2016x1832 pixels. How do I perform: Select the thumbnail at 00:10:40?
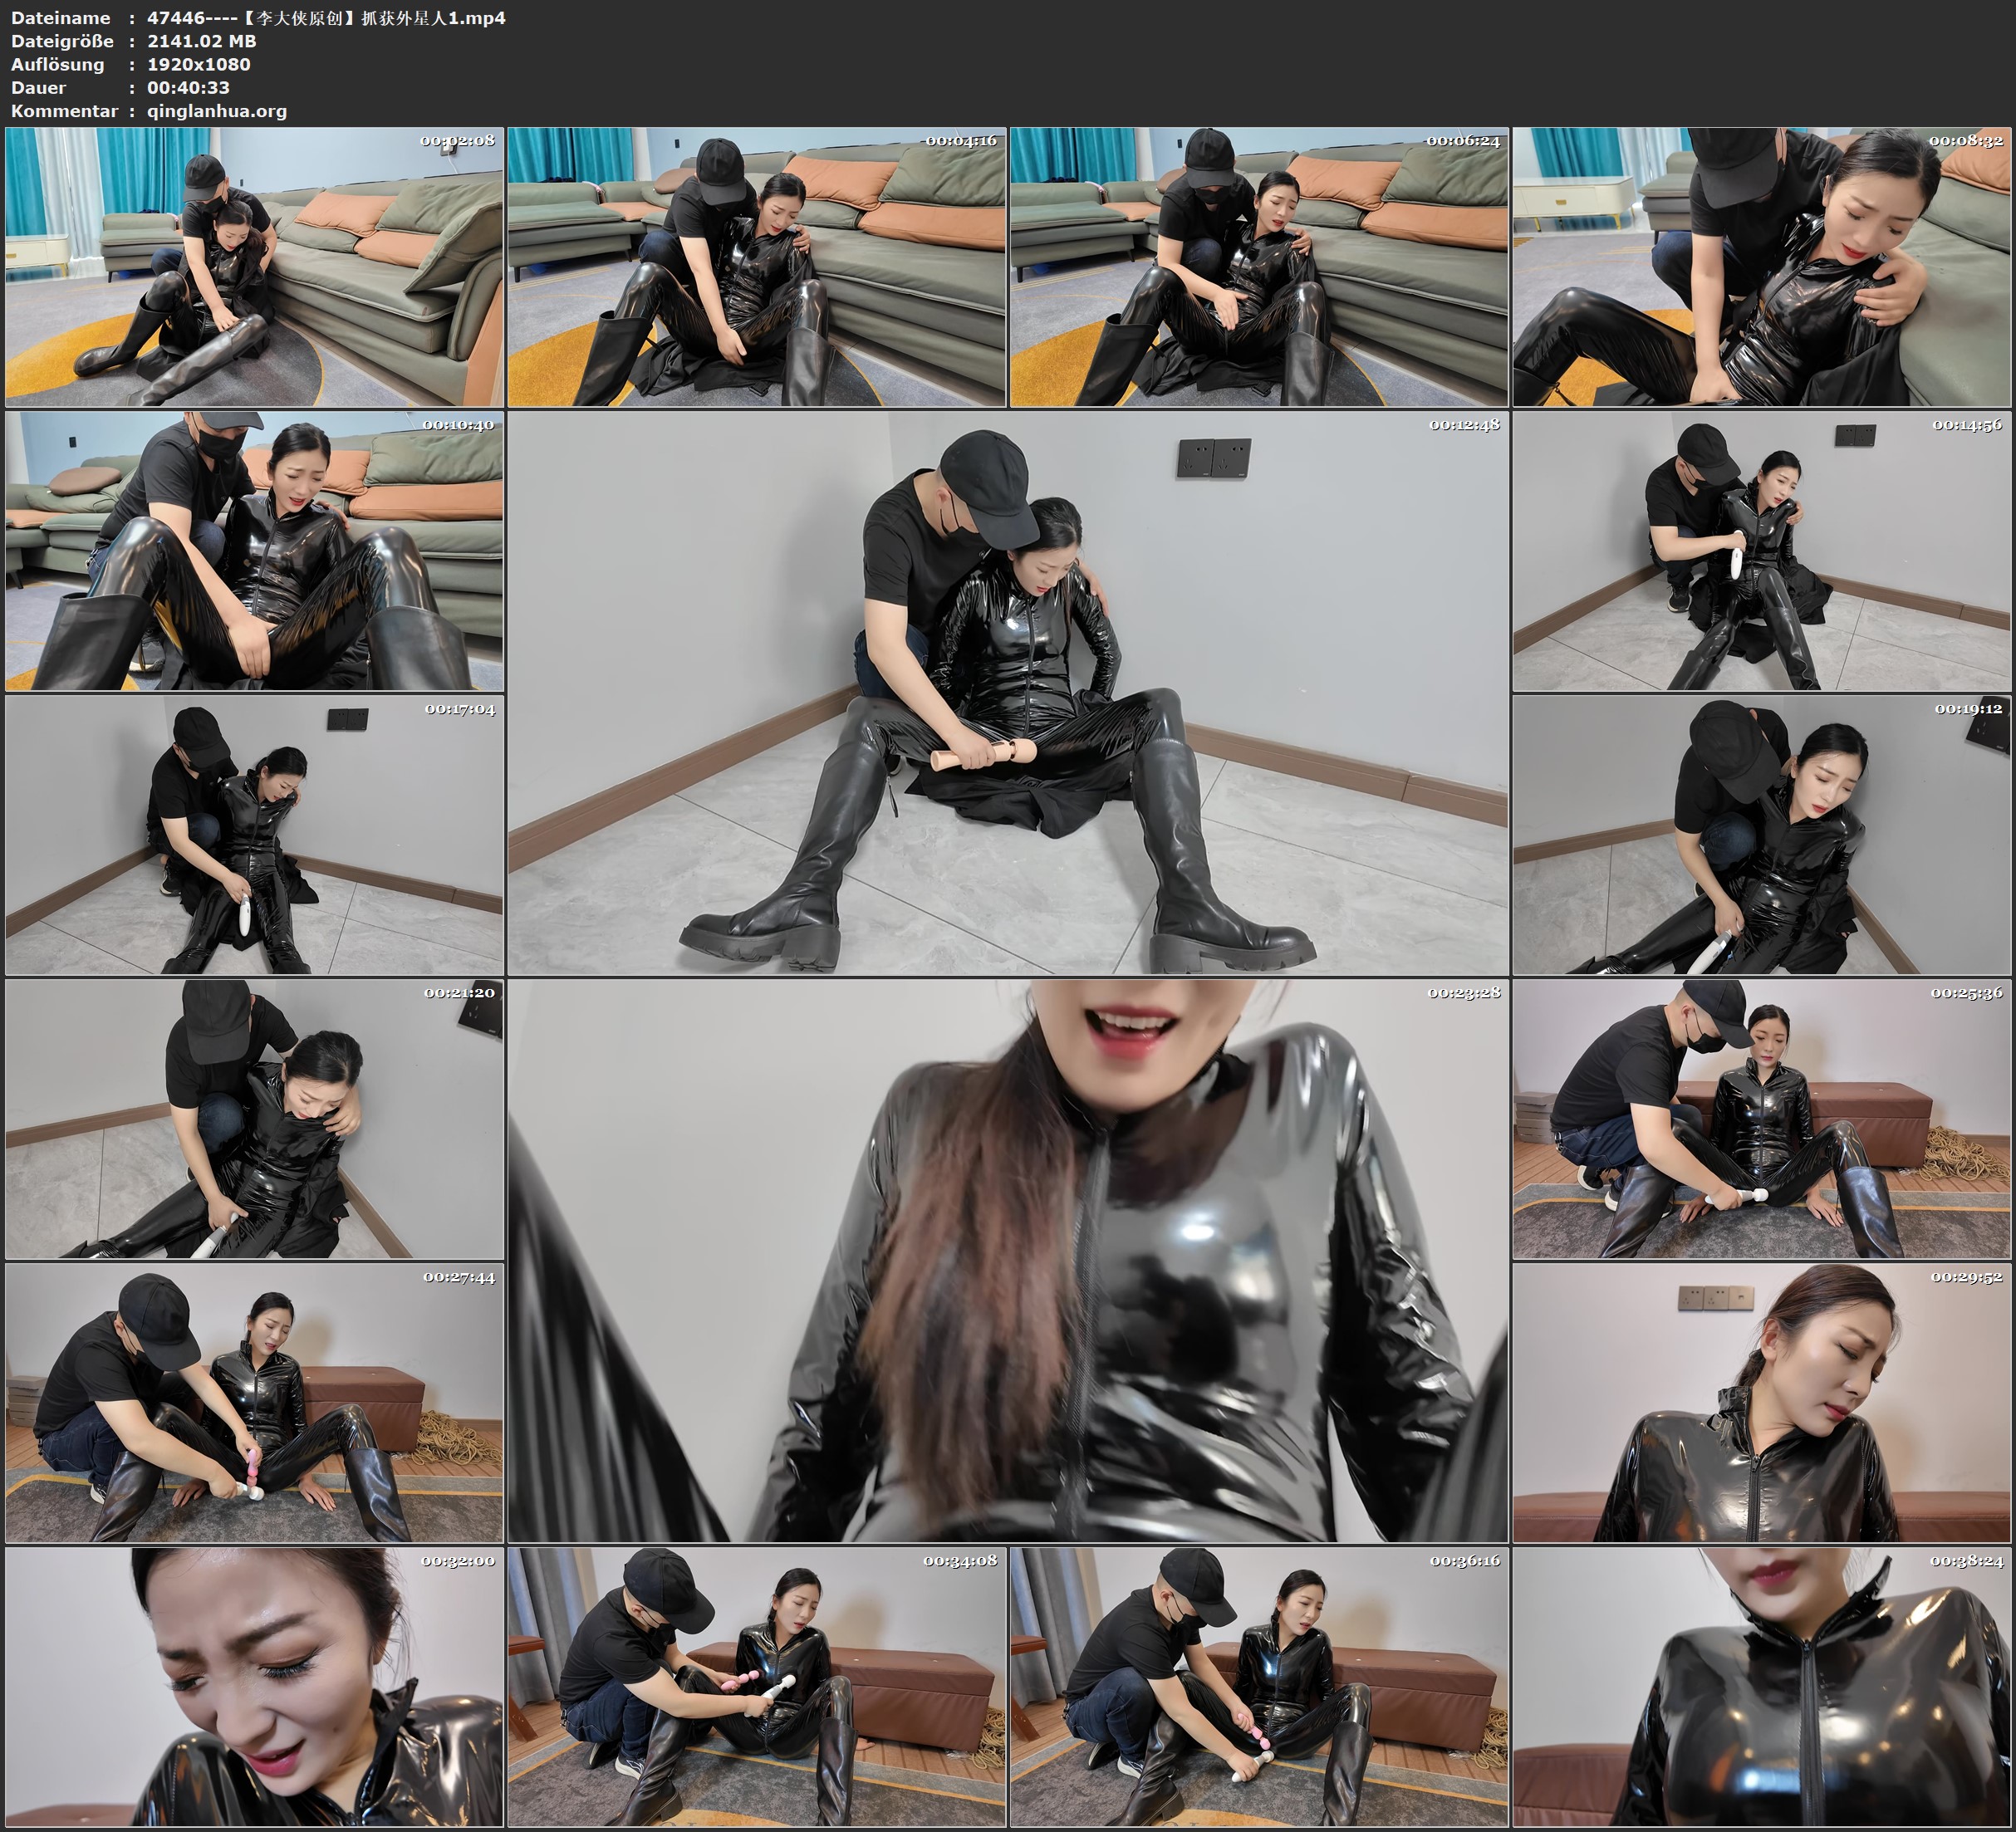[254, 551]
